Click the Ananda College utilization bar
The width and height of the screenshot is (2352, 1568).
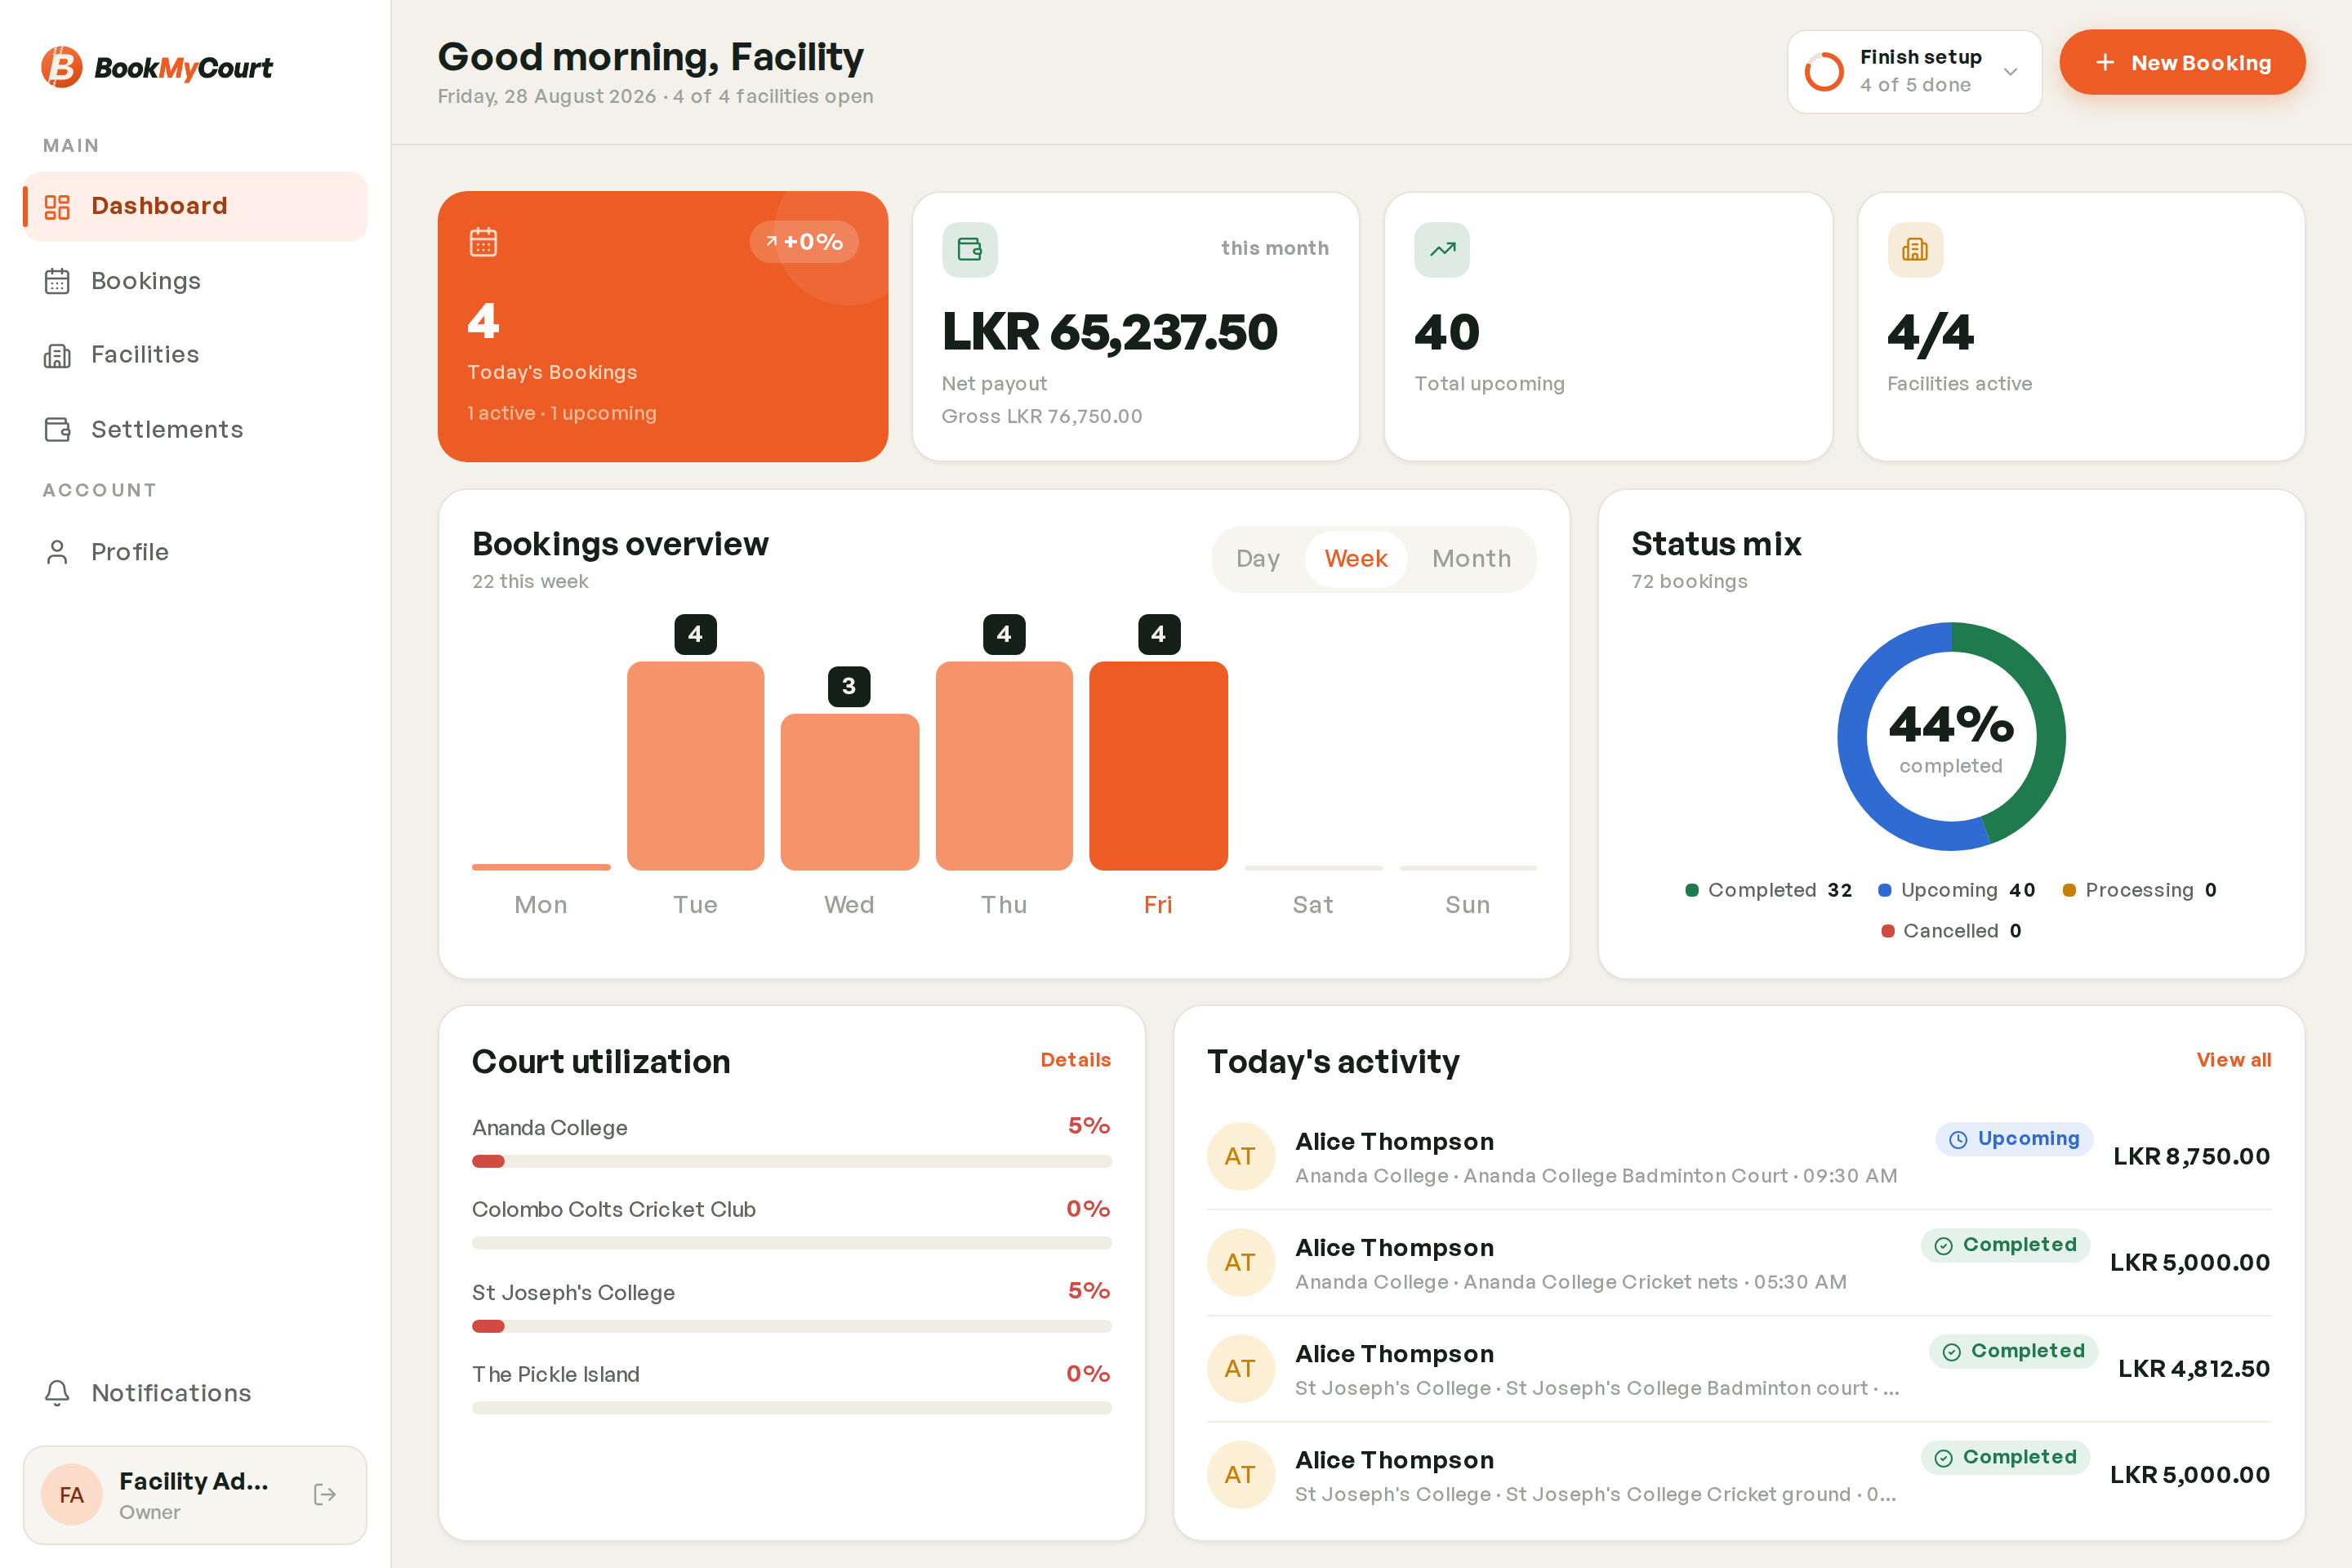[791, 1161]
